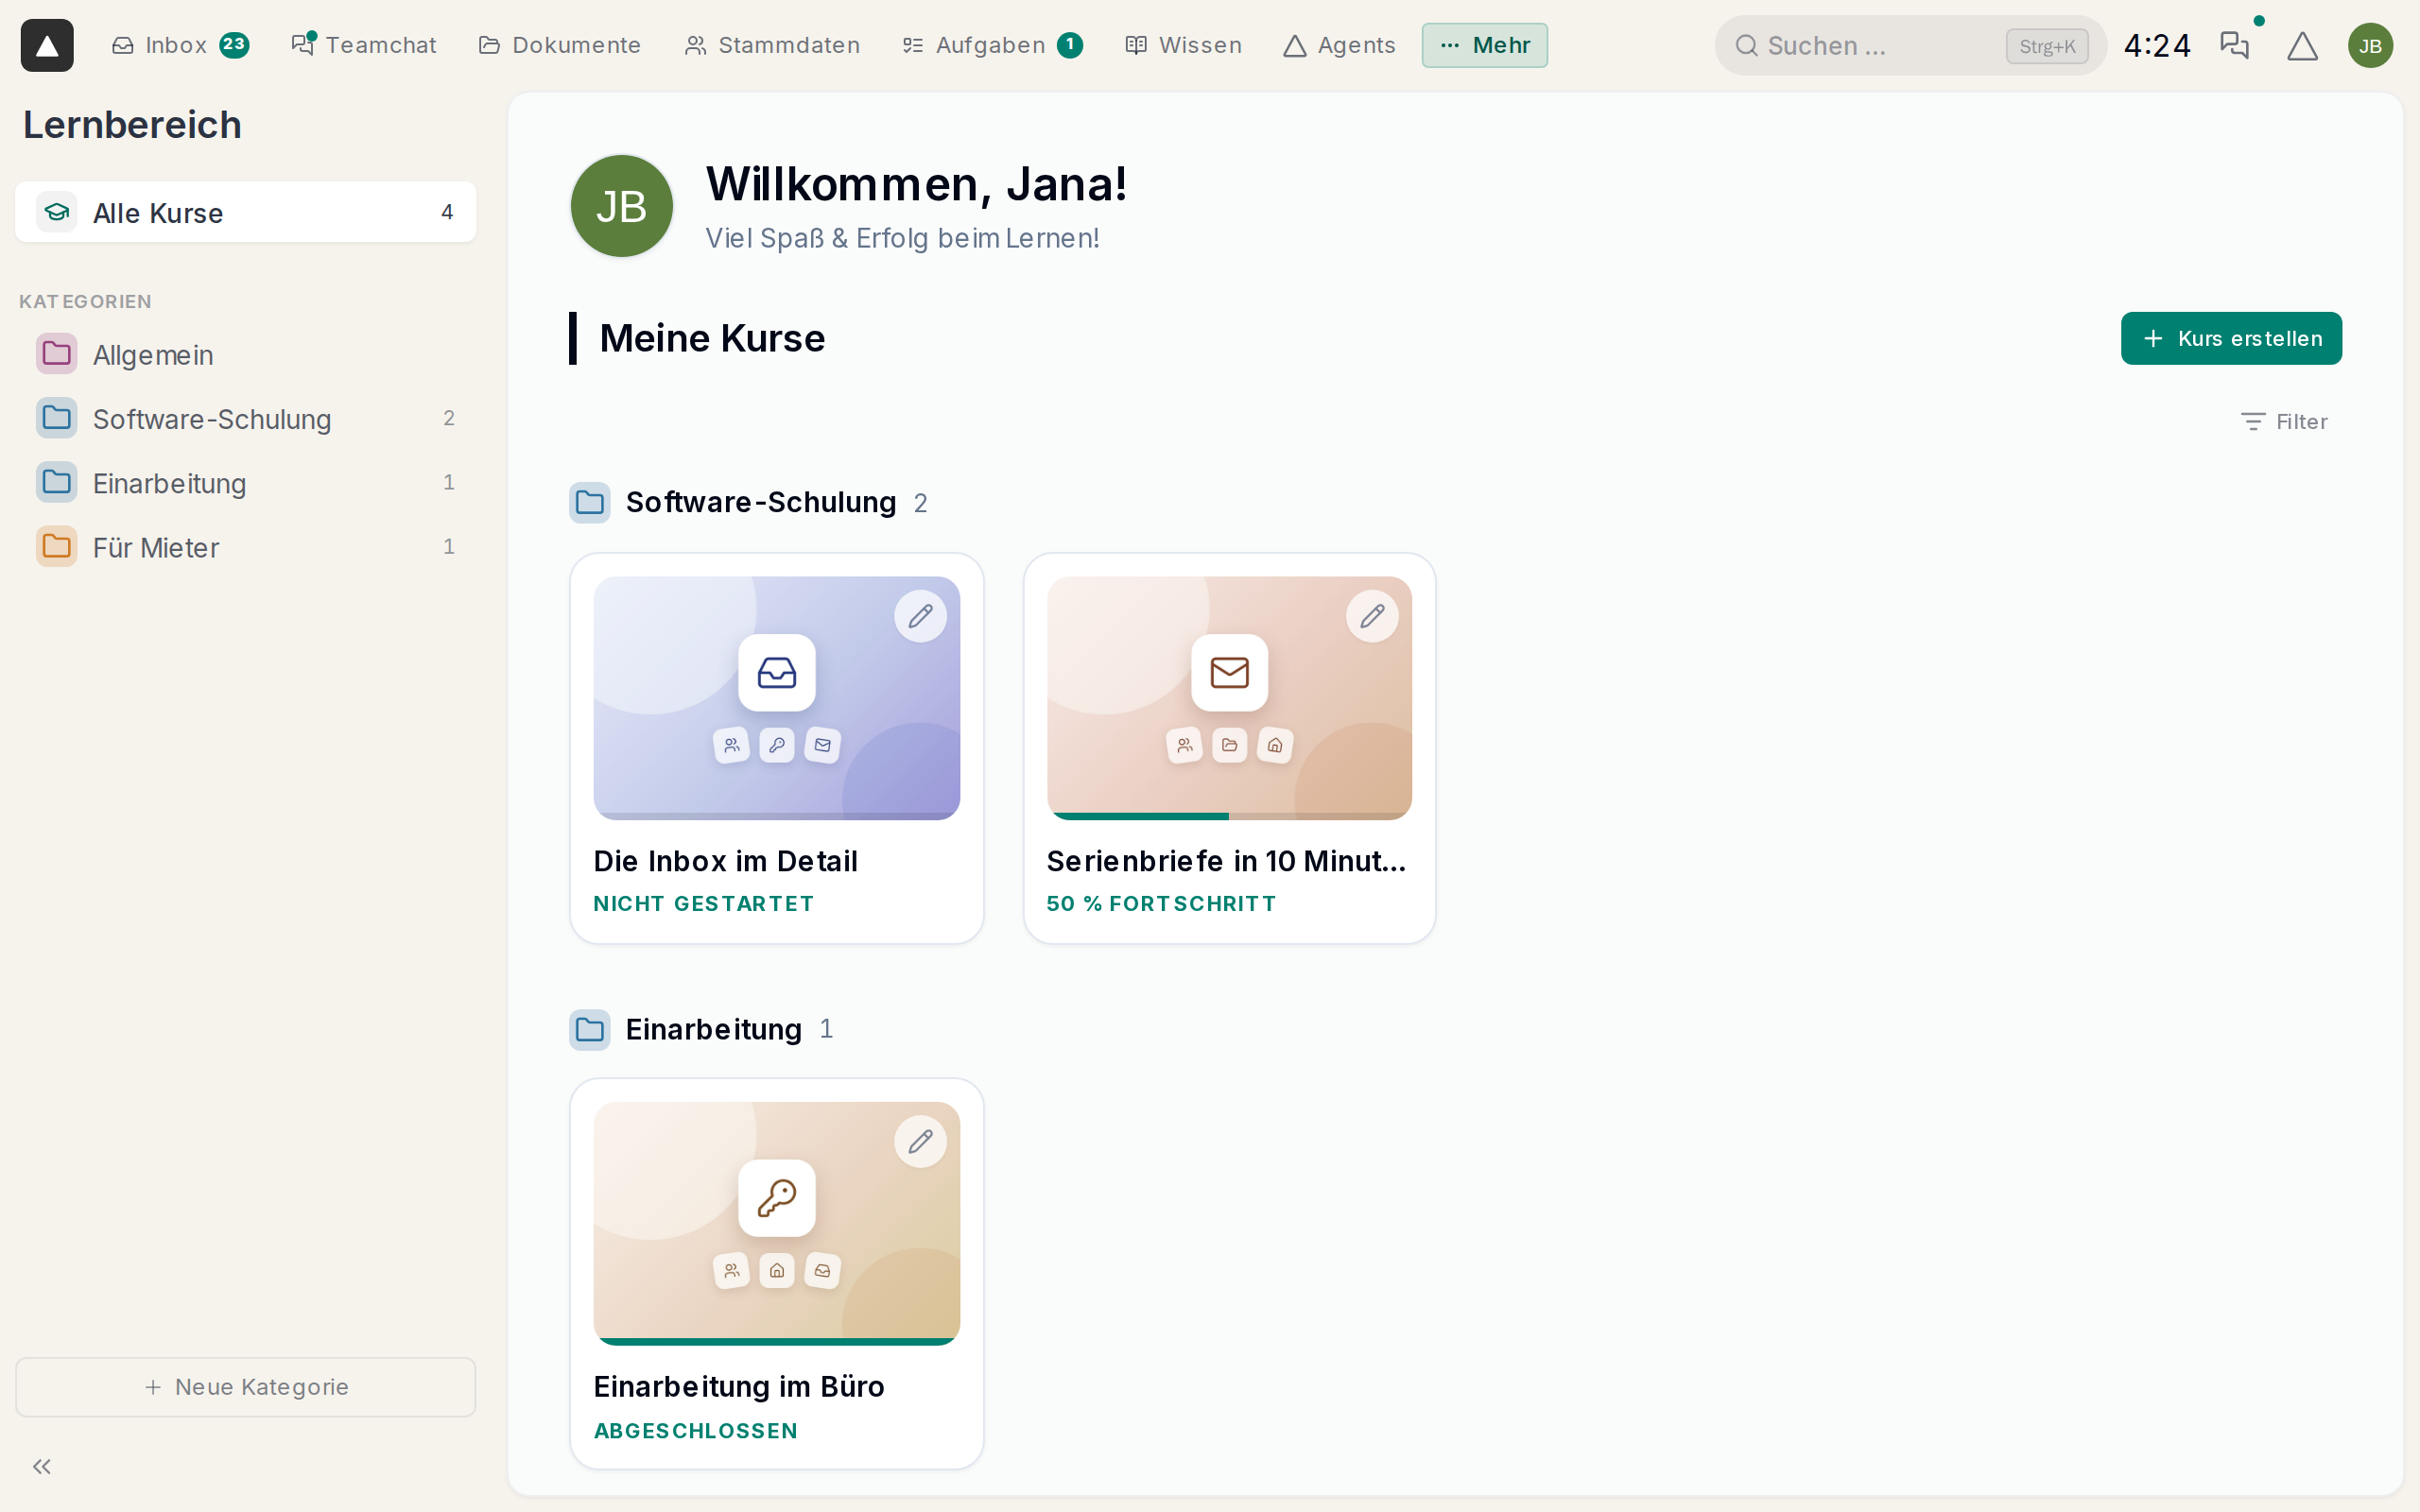
Task: Open Aufgaben with 1 badge
Action: pyautogui.click(x=992, y=45)
